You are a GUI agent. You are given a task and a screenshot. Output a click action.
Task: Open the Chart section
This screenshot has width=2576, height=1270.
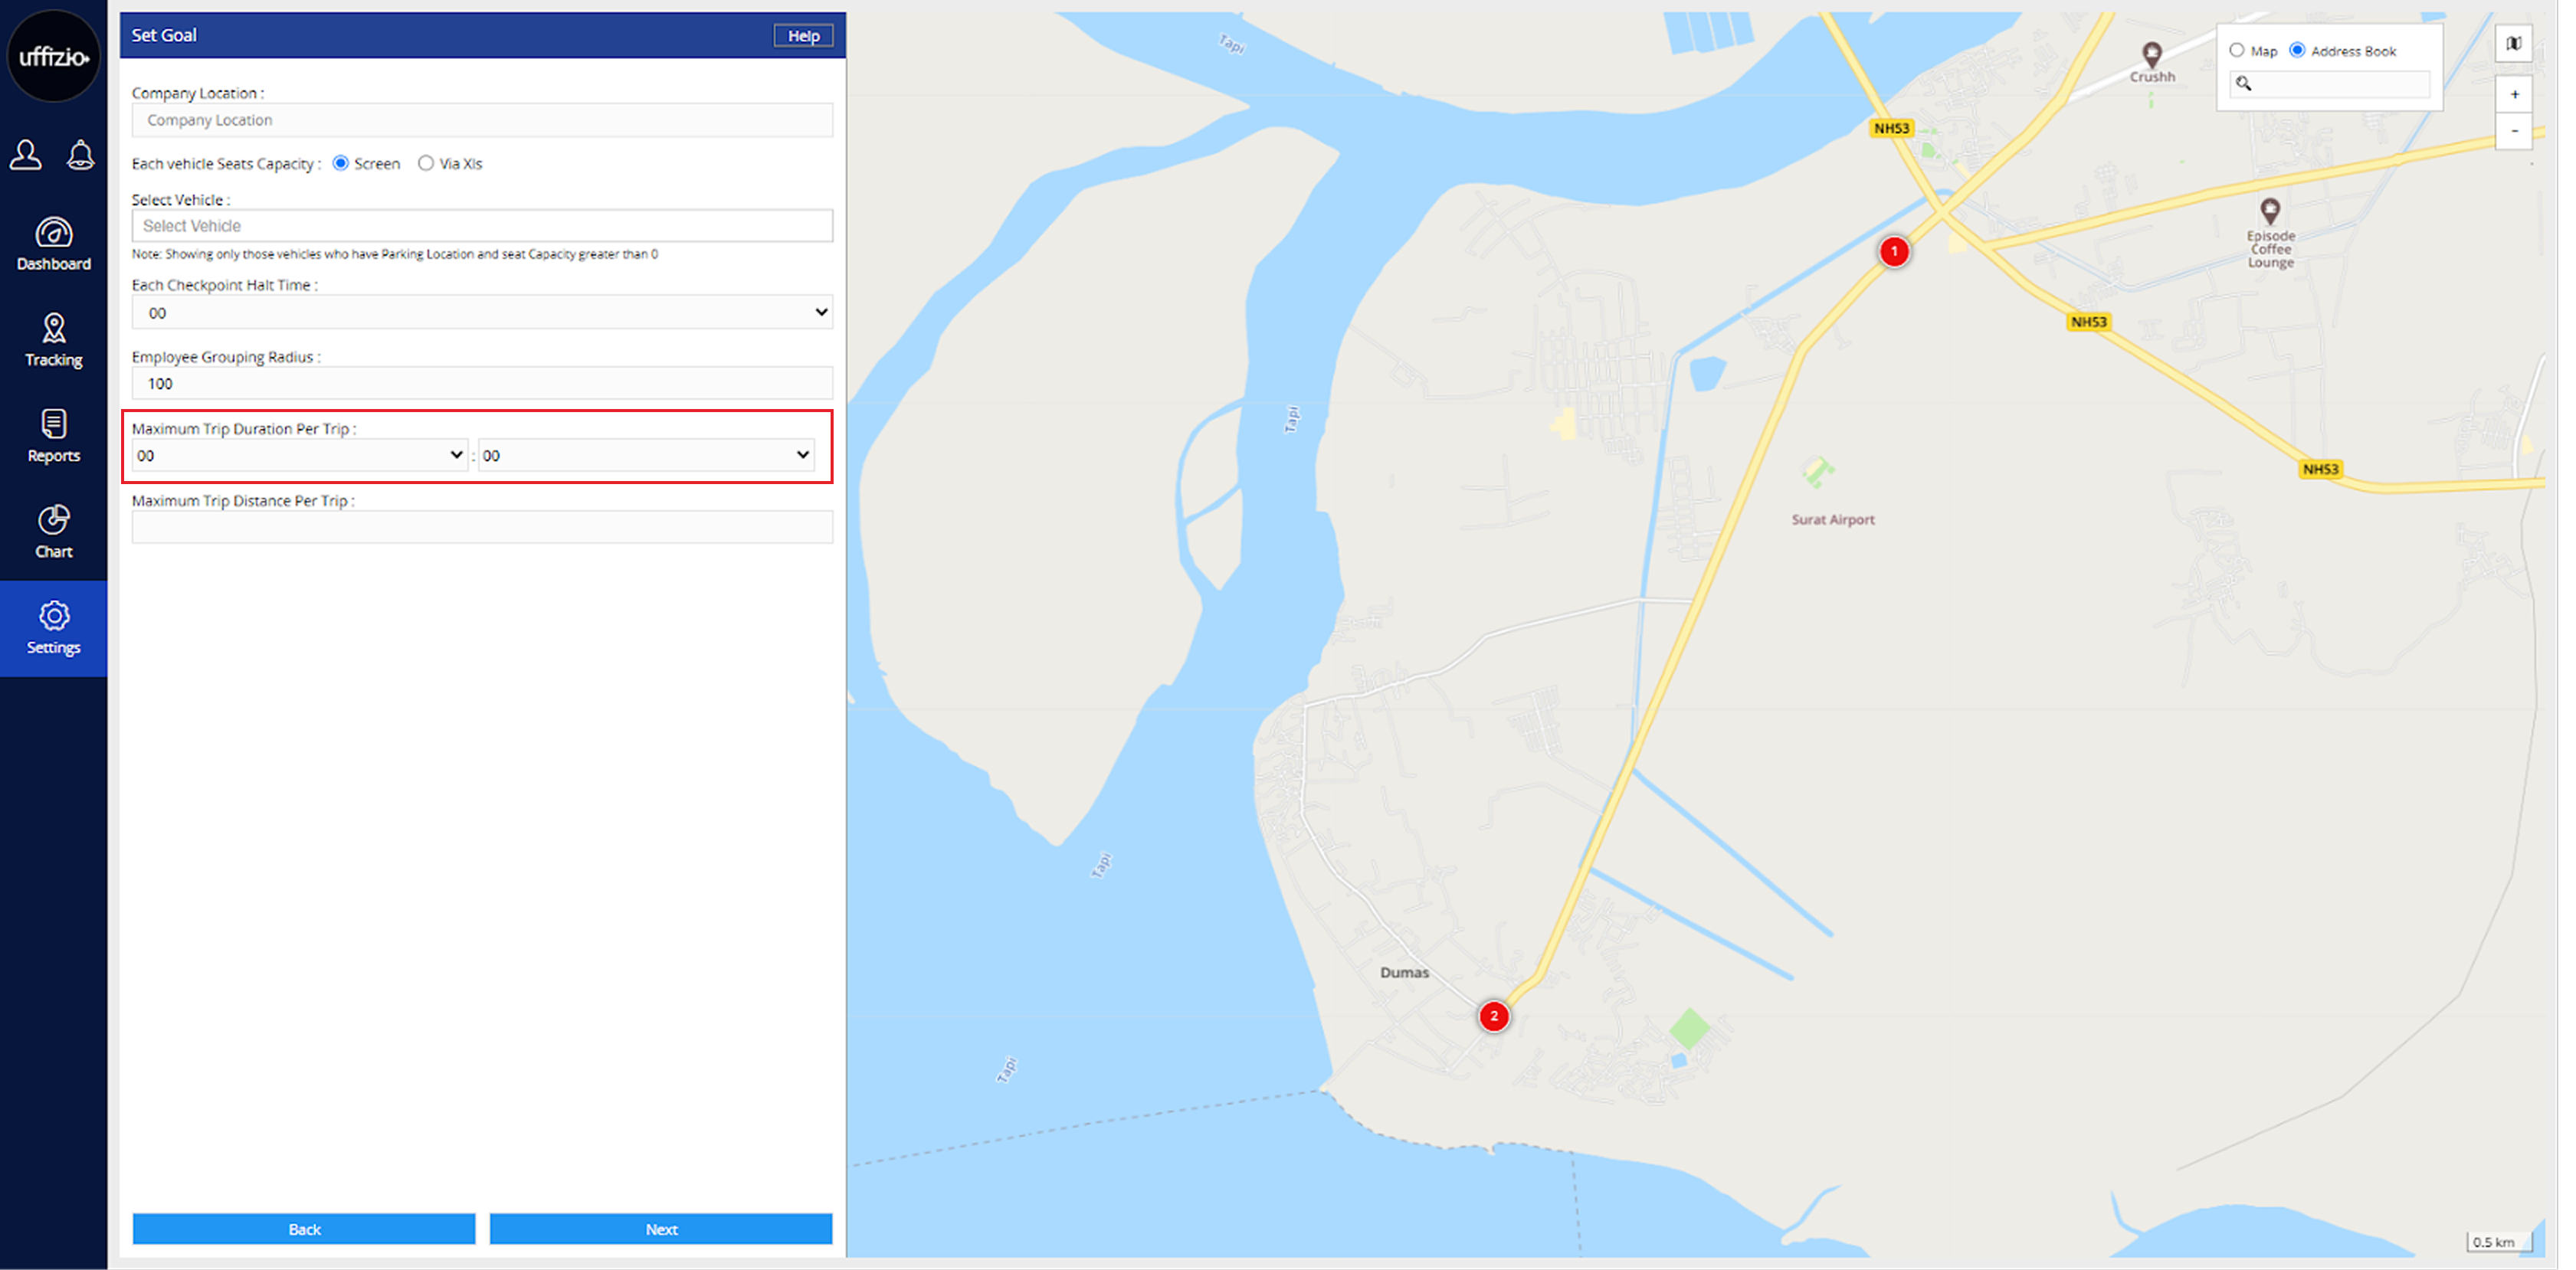53,532
